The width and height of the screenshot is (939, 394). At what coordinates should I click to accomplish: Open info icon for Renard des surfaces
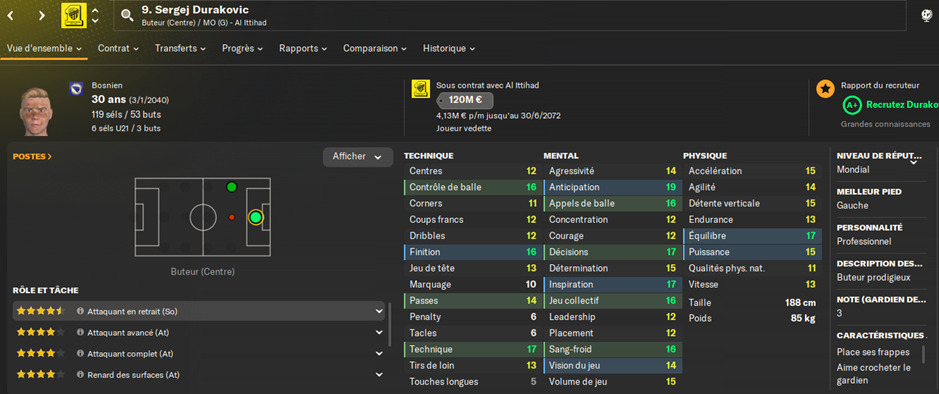80,375
